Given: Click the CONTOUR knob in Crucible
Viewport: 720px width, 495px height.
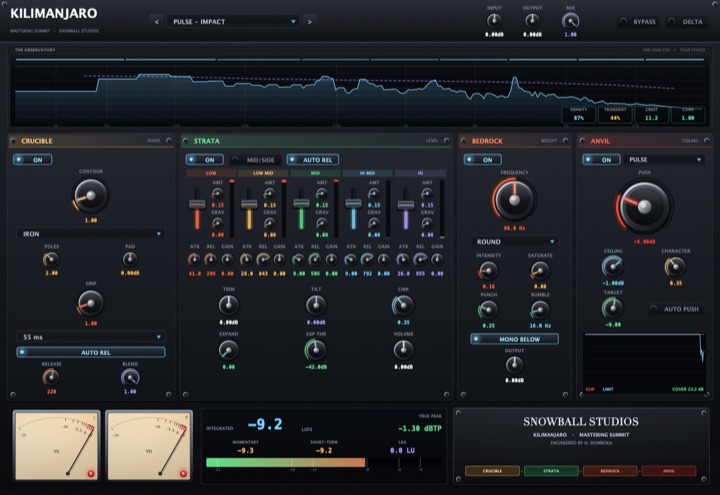Looking at the screenshot, I should point(90,196).
